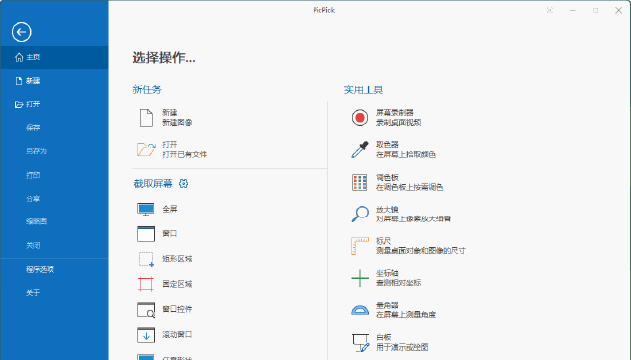Screen dimensions: 631x360
Task: Click the 白板 whiteboard icon
Action: (x=361, y=343)
